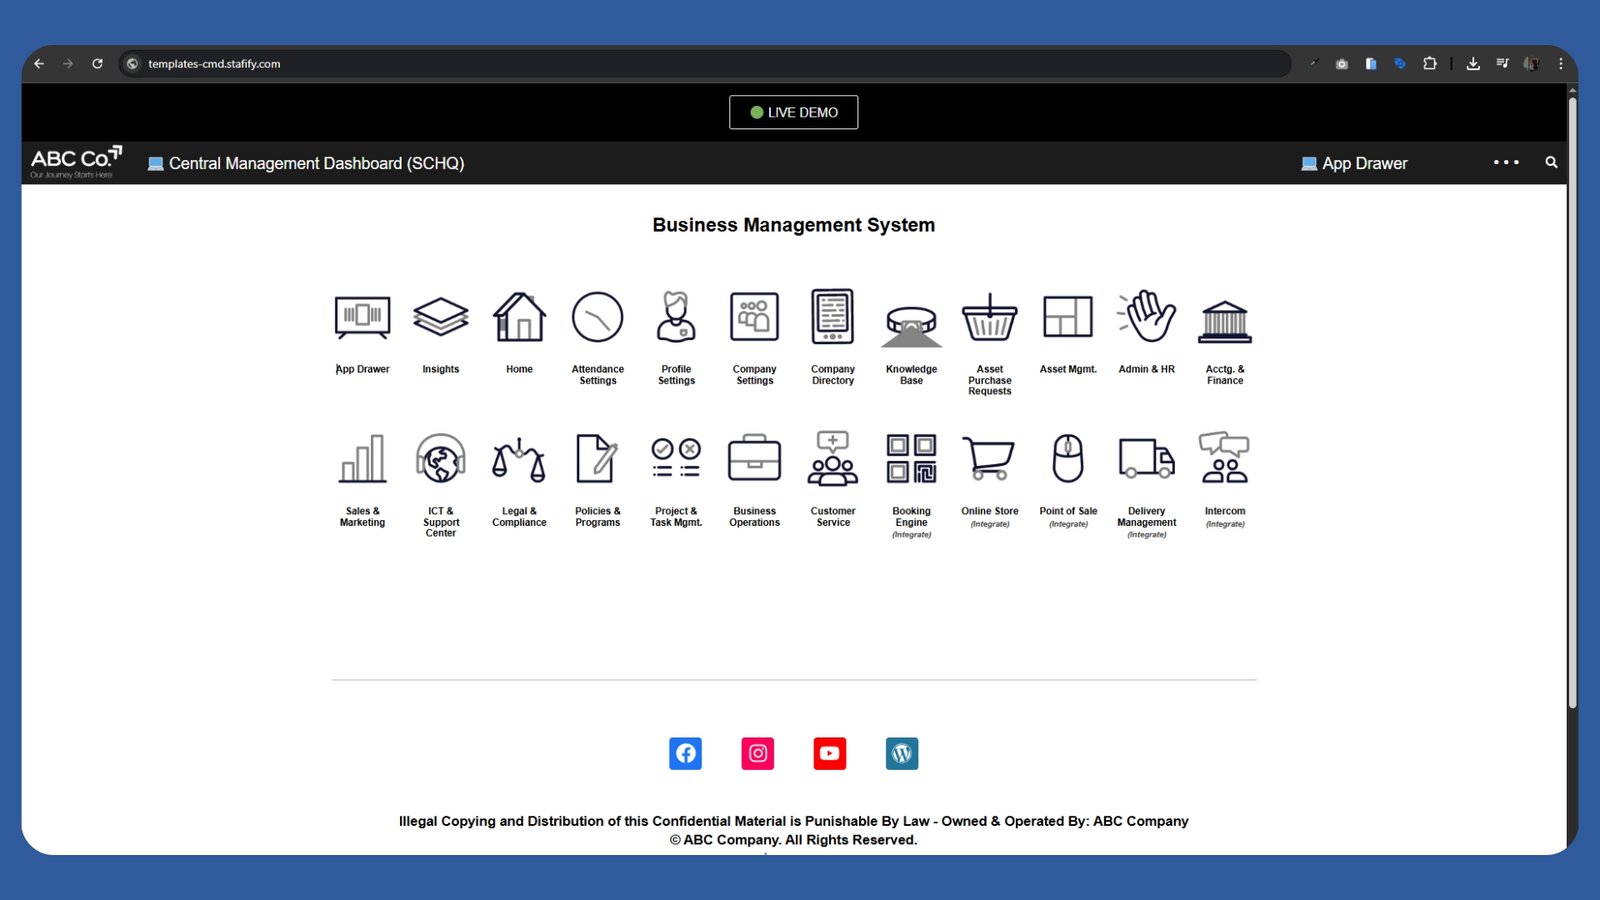Click App Drawer in the header

(1354, 163)
